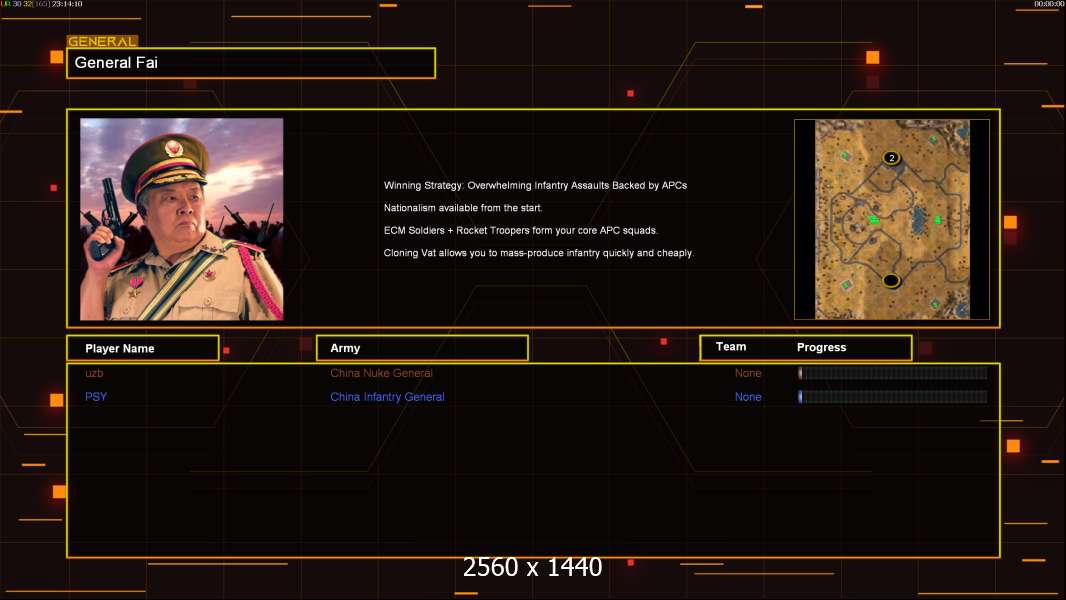Click the Team column header label
This screenshot has height=600, width=1066.
coord(731,347)
